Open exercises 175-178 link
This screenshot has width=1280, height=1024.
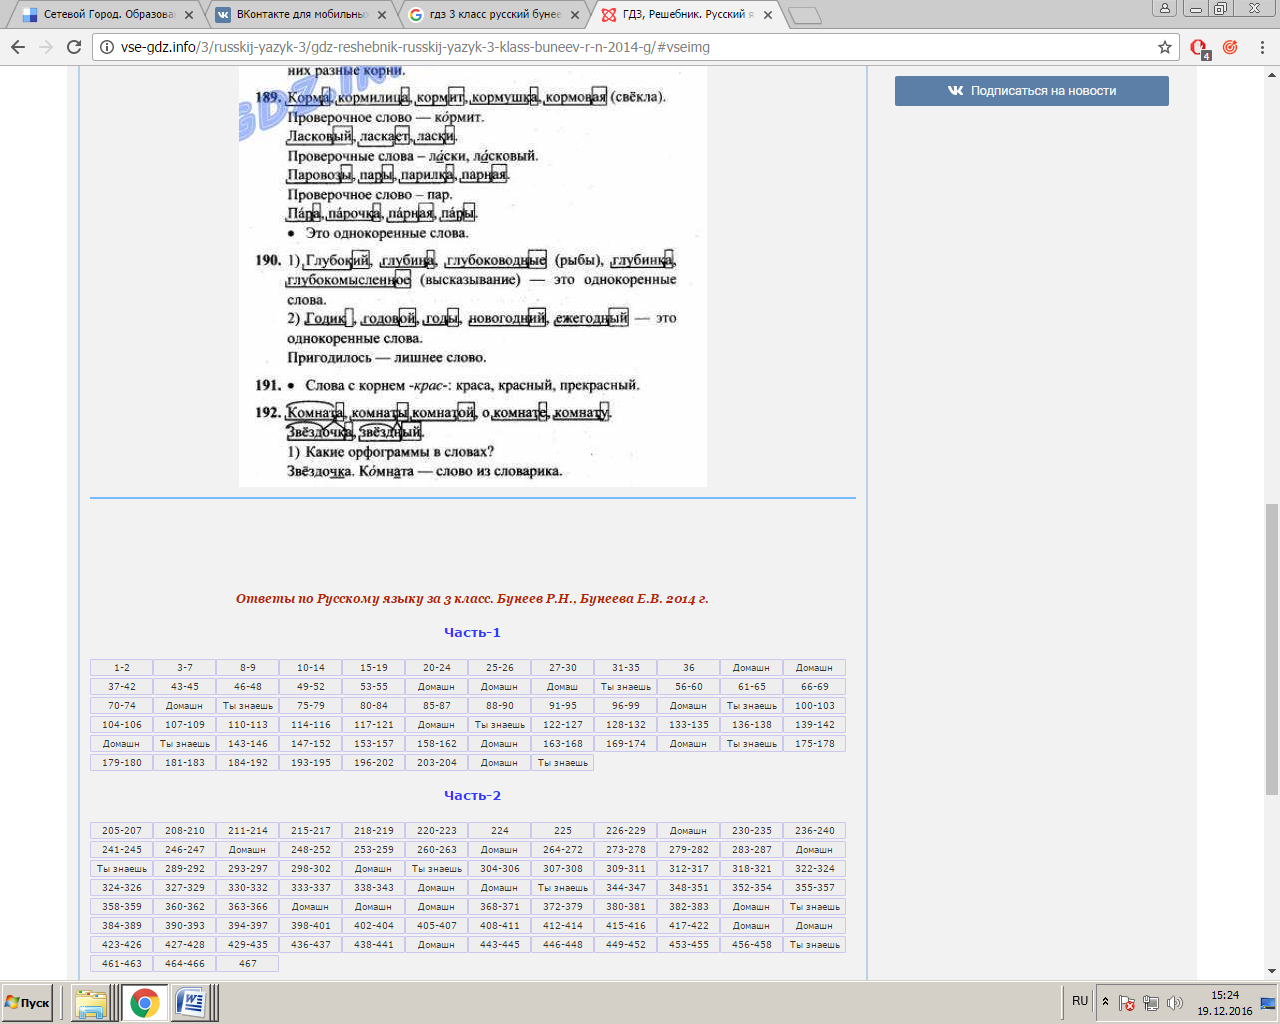pos(814,744)
